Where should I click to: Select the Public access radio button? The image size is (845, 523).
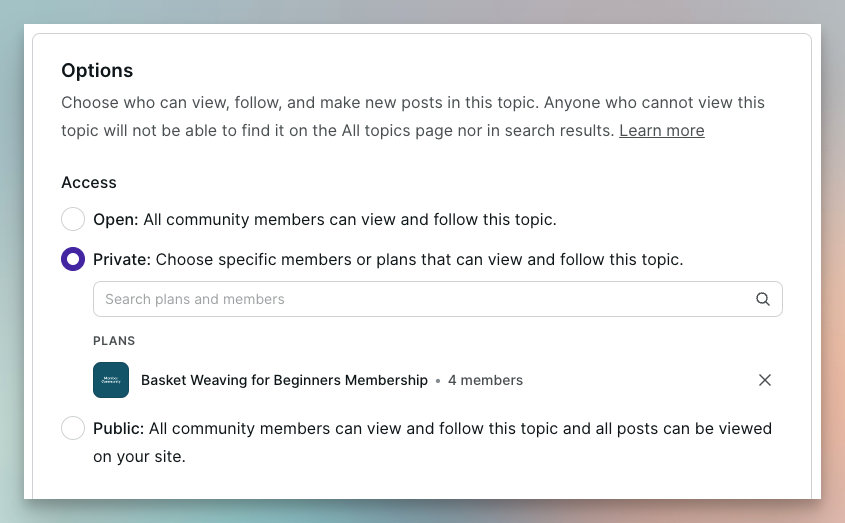tap(73, 428)
